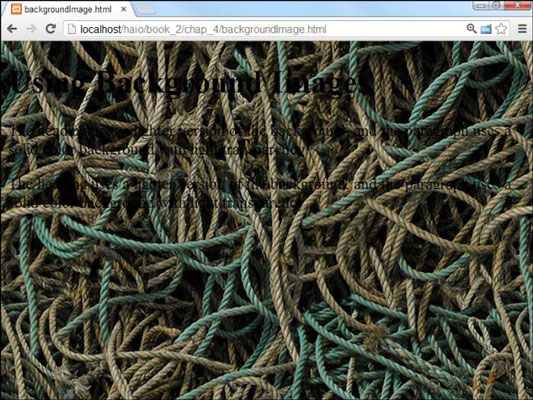Reload the page with the refresh icon

click(51, 29)
